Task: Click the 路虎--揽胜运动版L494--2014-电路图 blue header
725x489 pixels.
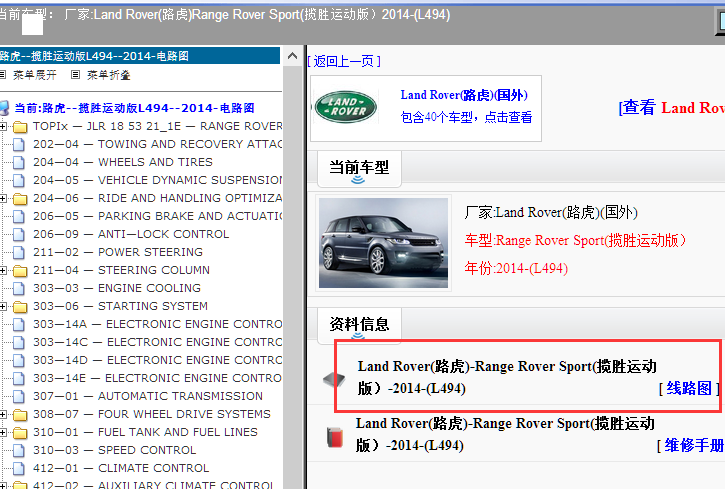Action: coord(140,56)
